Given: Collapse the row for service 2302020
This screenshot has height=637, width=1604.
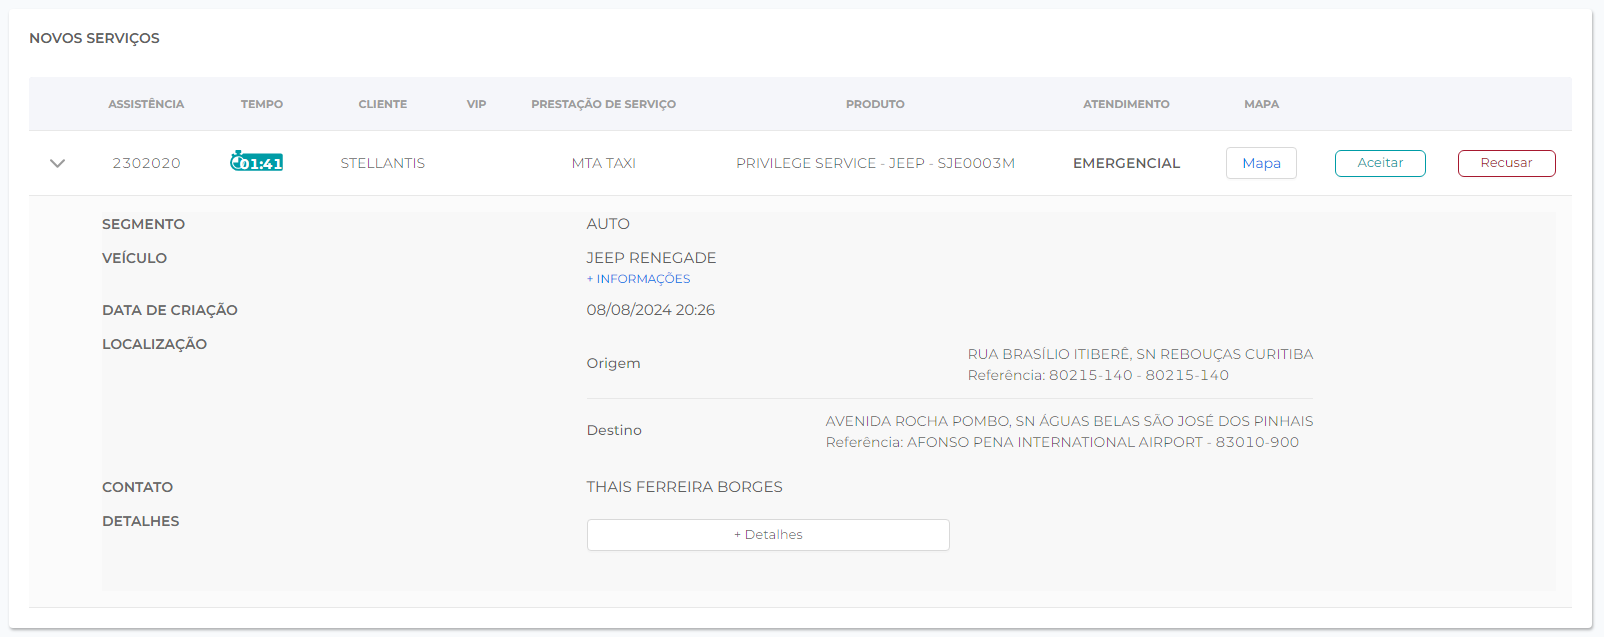Looking at the screenshot, I should [x=57, y=163].
